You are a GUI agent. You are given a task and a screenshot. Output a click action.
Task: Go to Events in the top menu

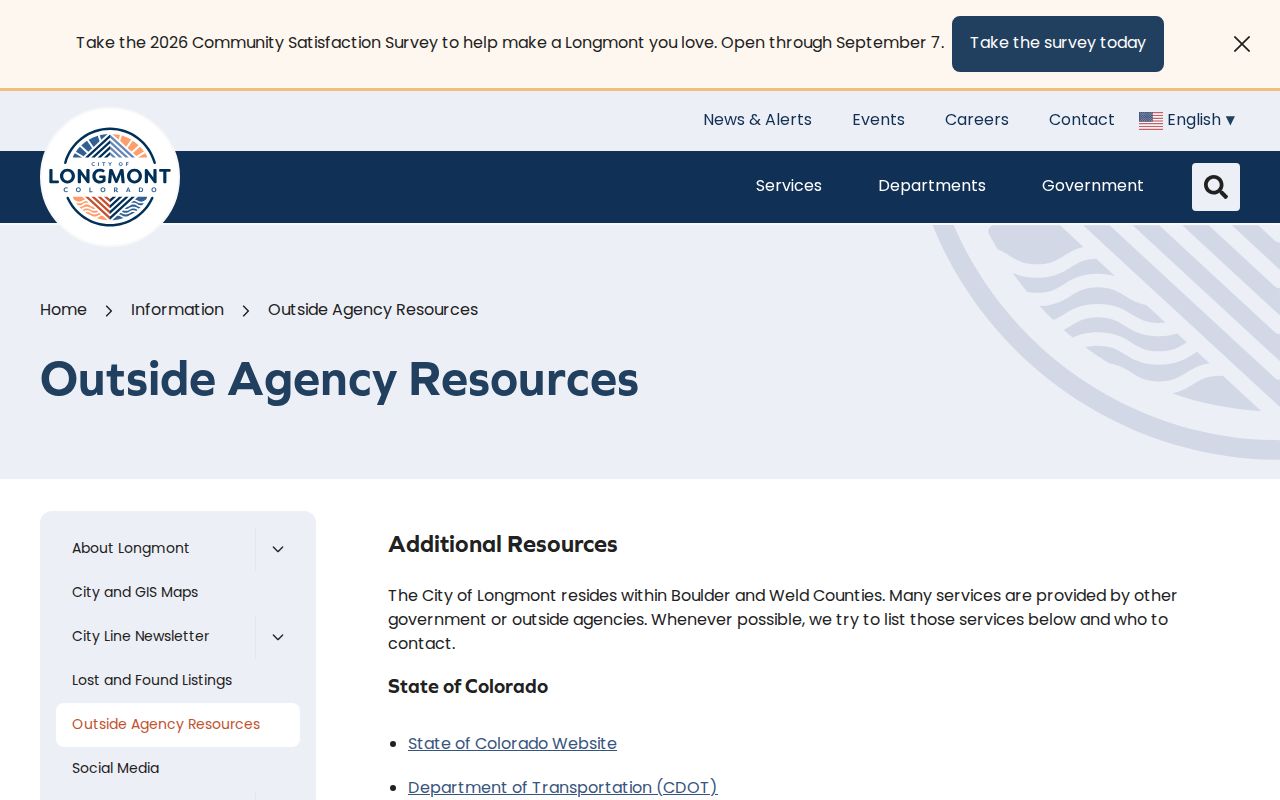click(x=878, y=120)
